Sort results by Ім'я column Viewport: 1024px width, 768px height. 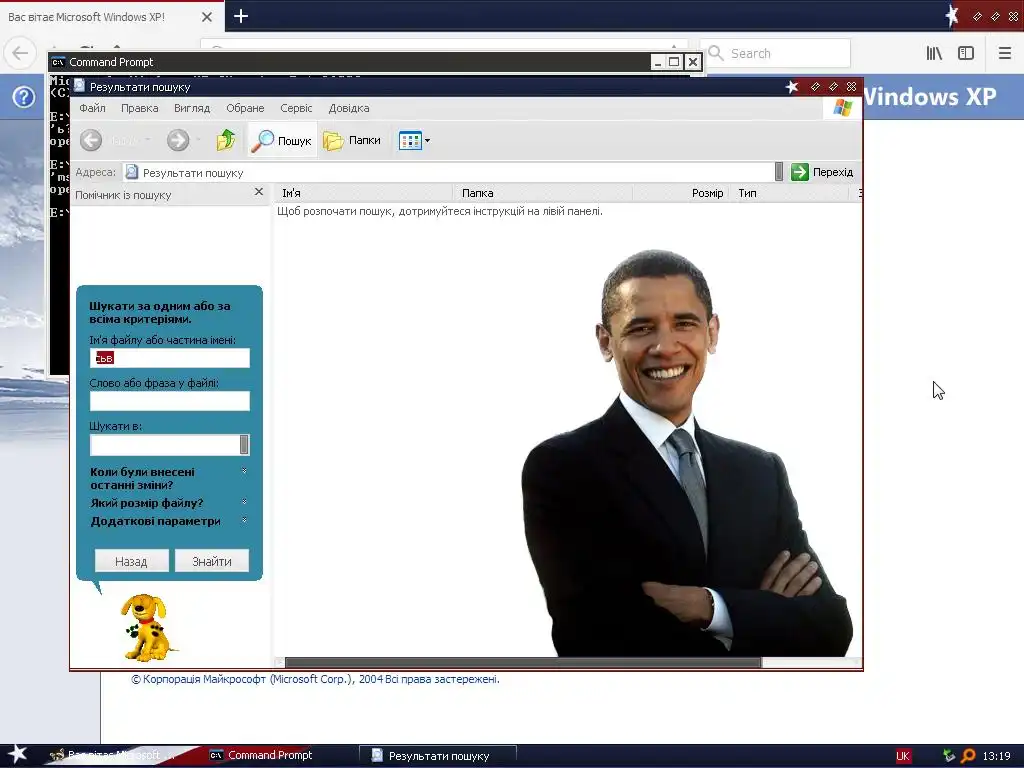click(364, 193)
